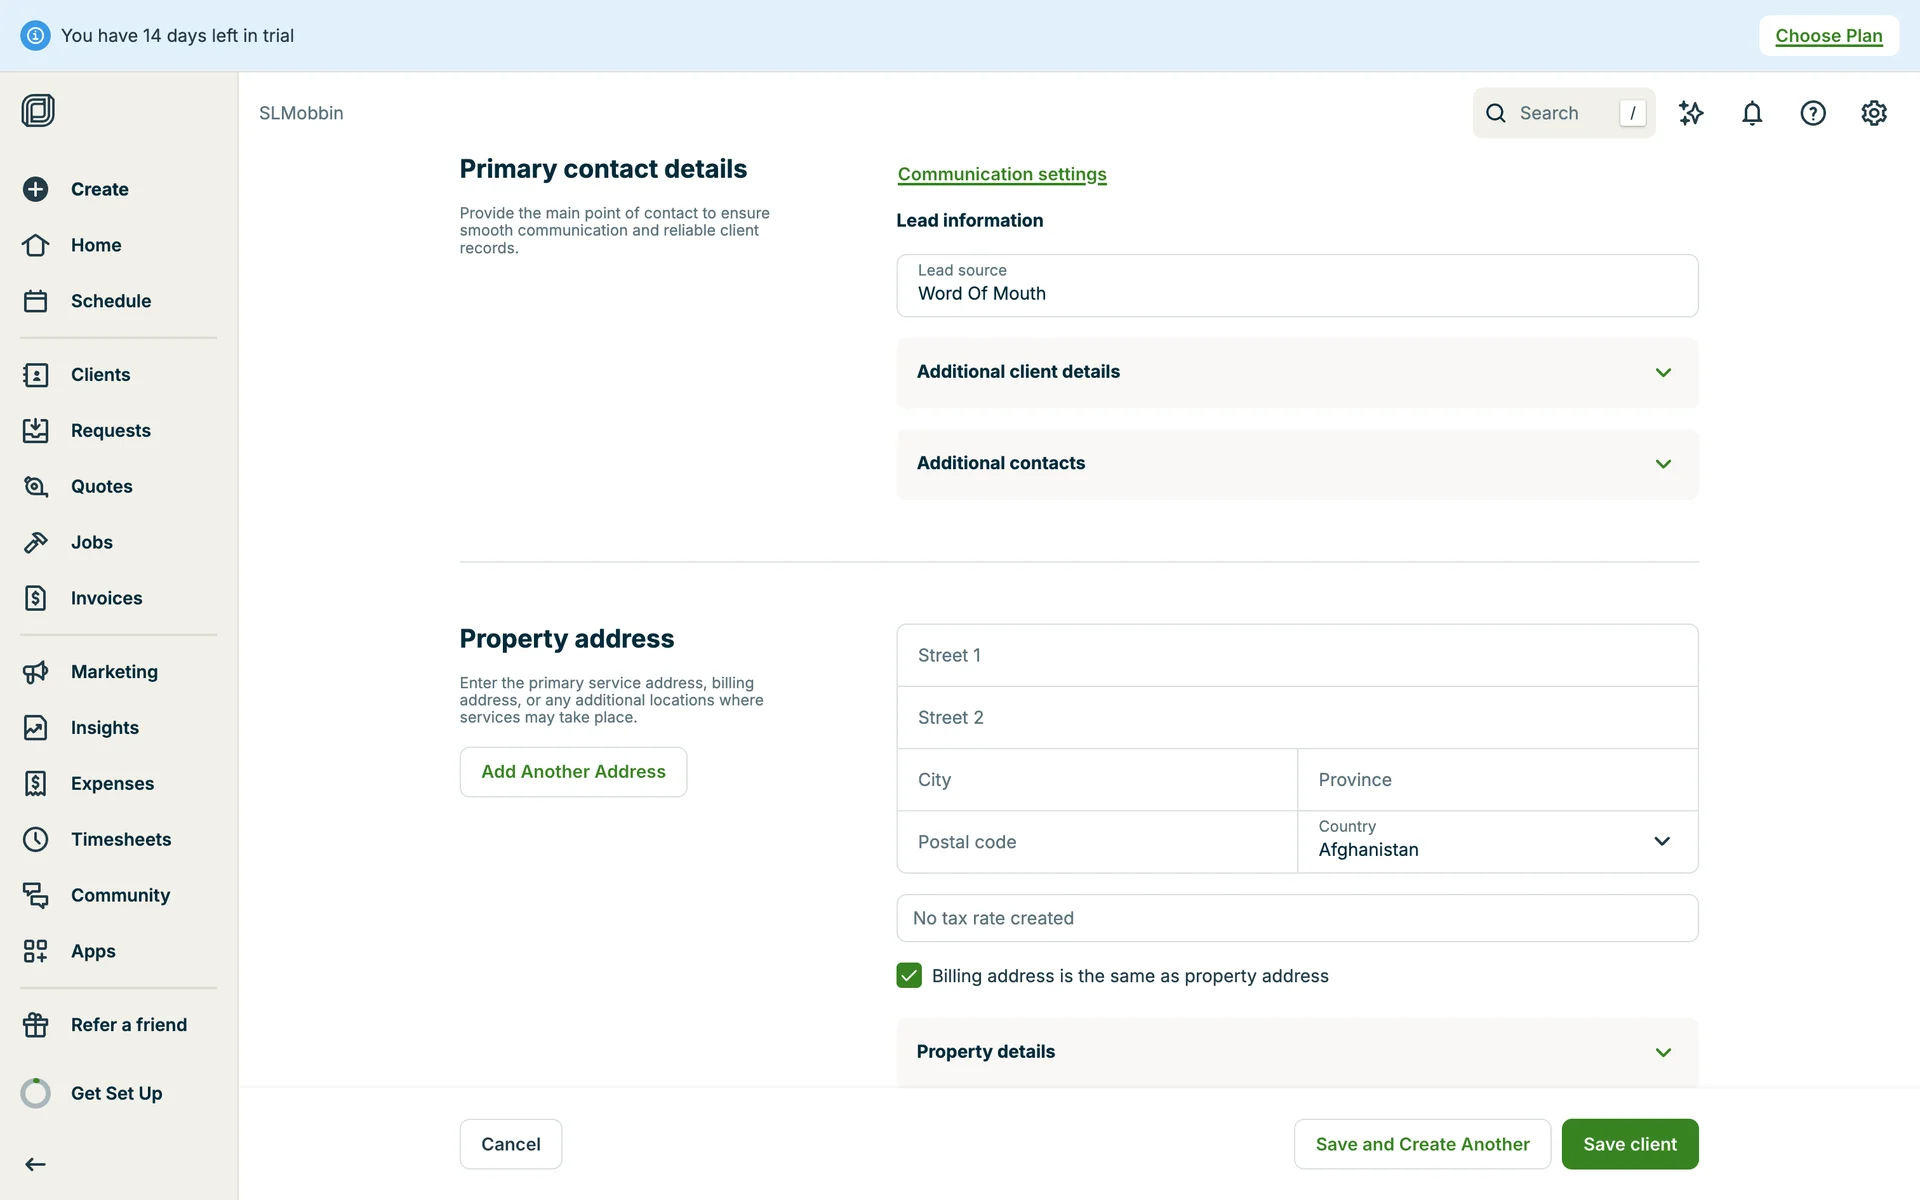The height and width of the screenshot is (1200, 1920).
Task: Expand the Additional contacts section
Action: (x=1296, y=464)
